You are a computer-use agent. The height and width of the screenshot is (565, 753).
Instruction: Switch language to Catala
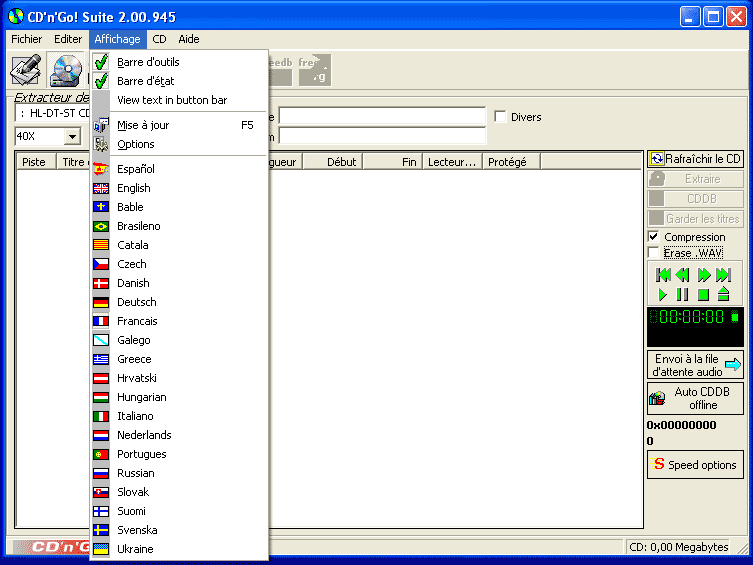click(x=179, y=245)
